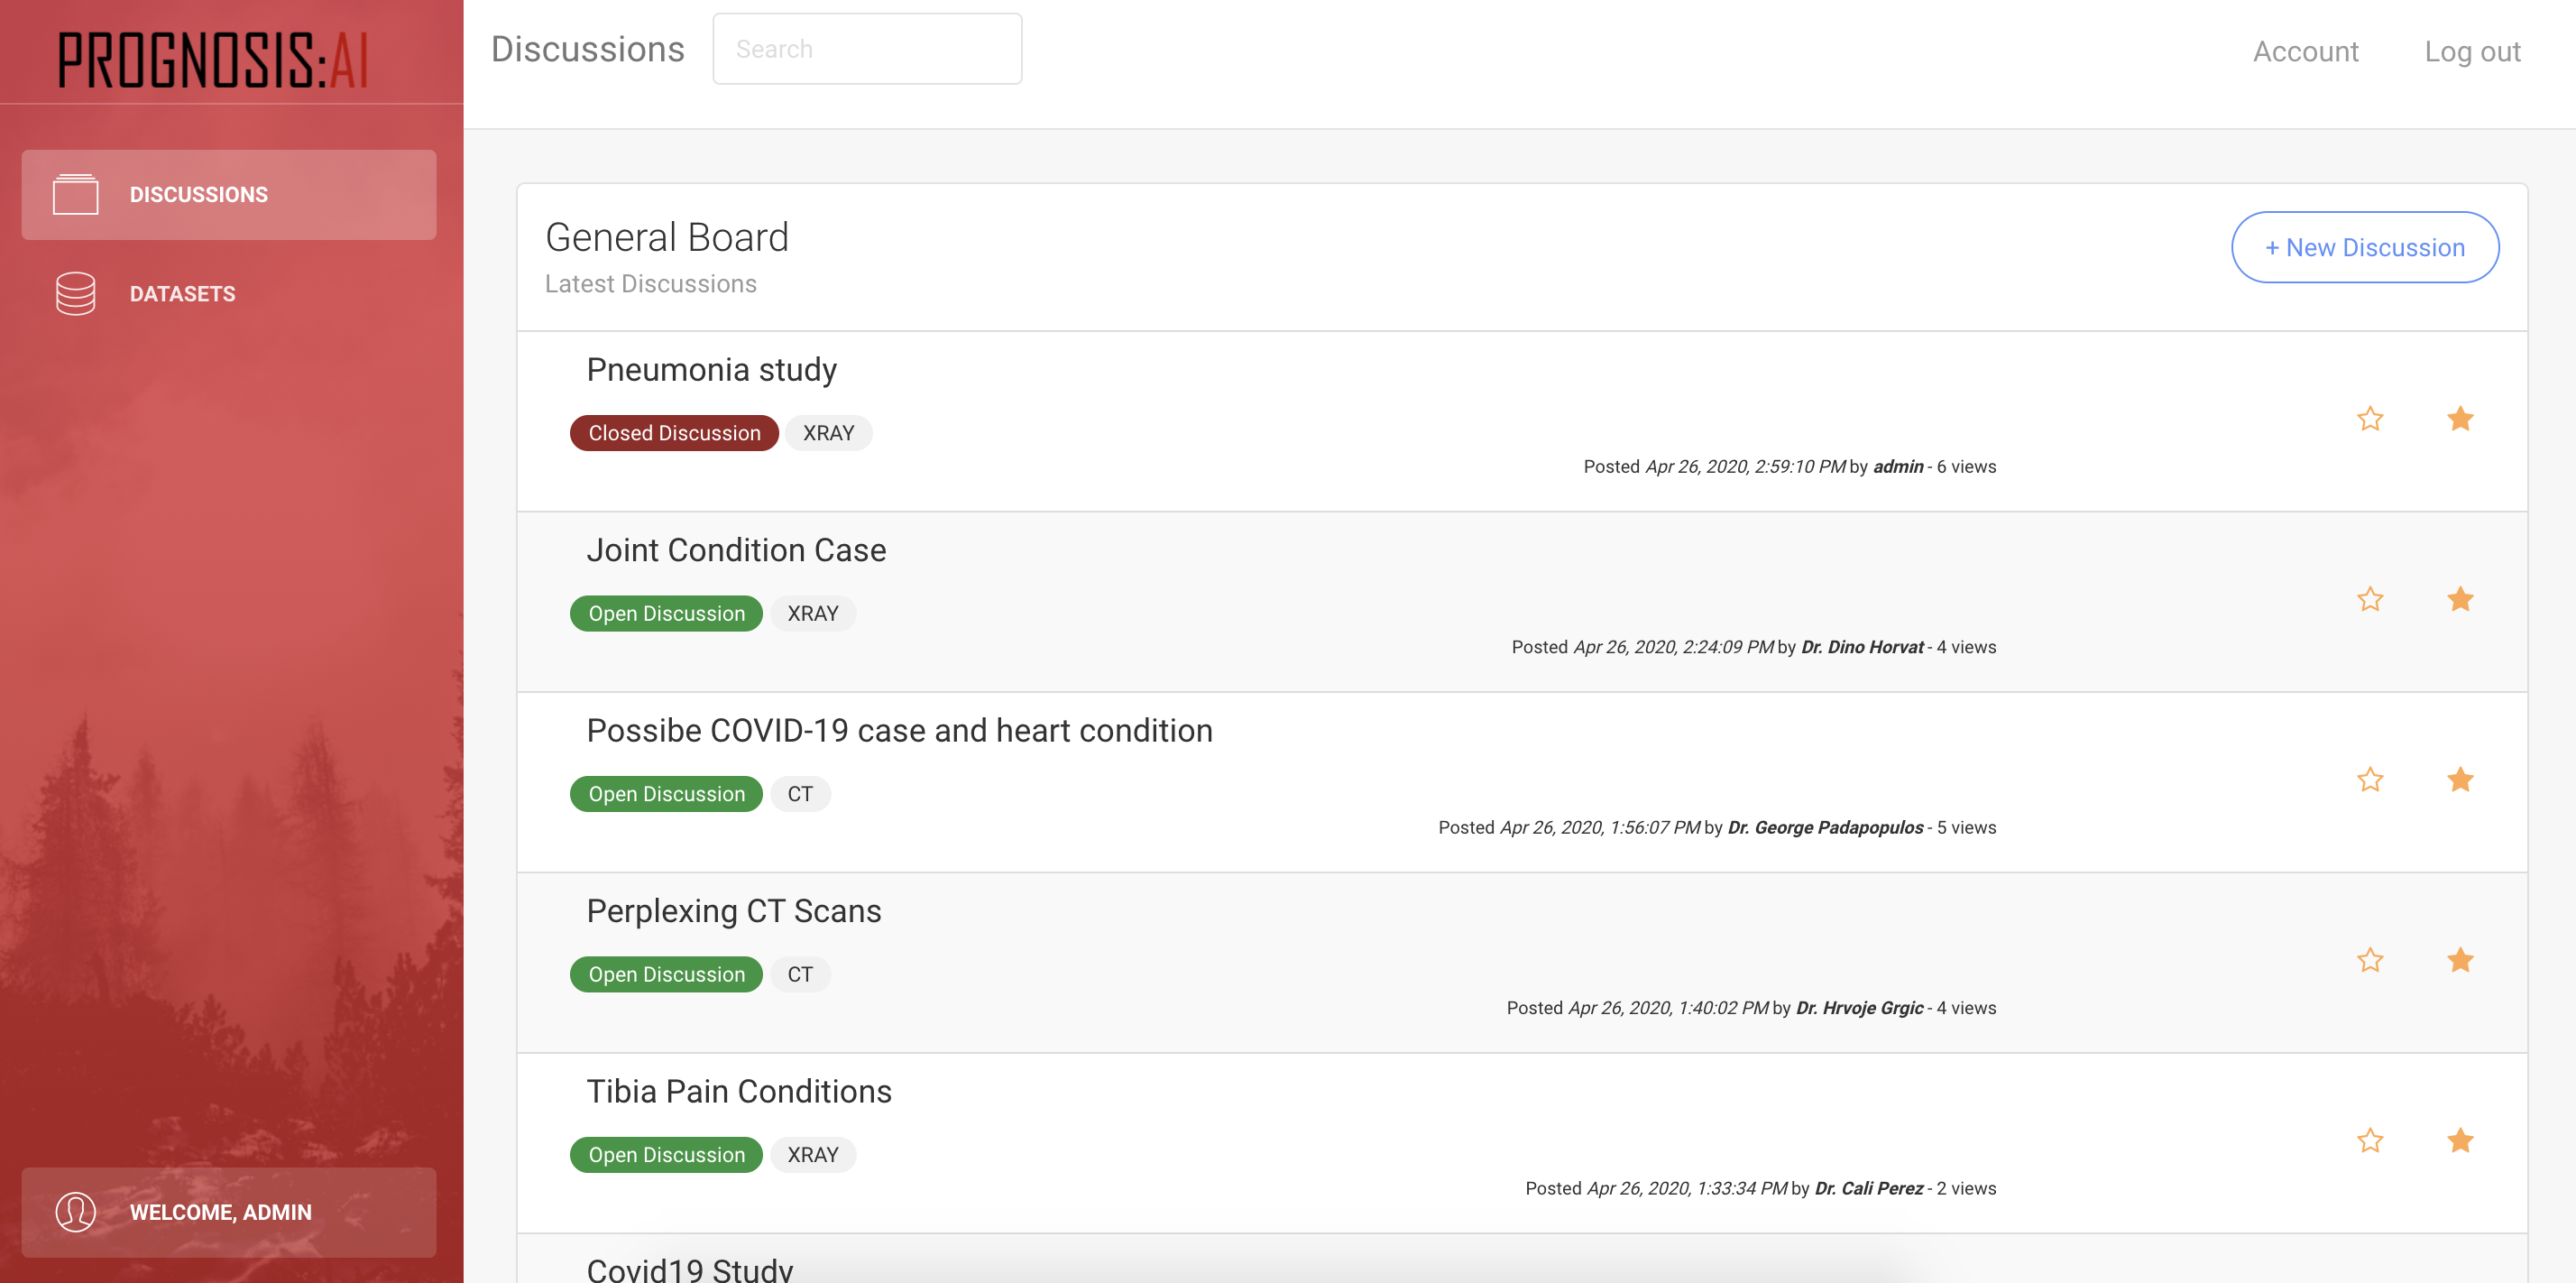Toggle outline star for Joint Condition Case
This screenshot has height=1283, width=2576.
pyautogui.click(x=2369, y=599)
